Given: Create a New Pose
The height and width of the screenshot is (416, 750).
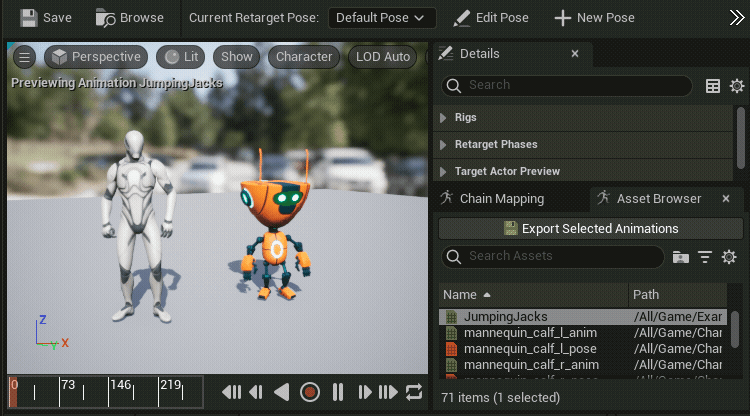Looking at the screenshot, I should 595,18.
